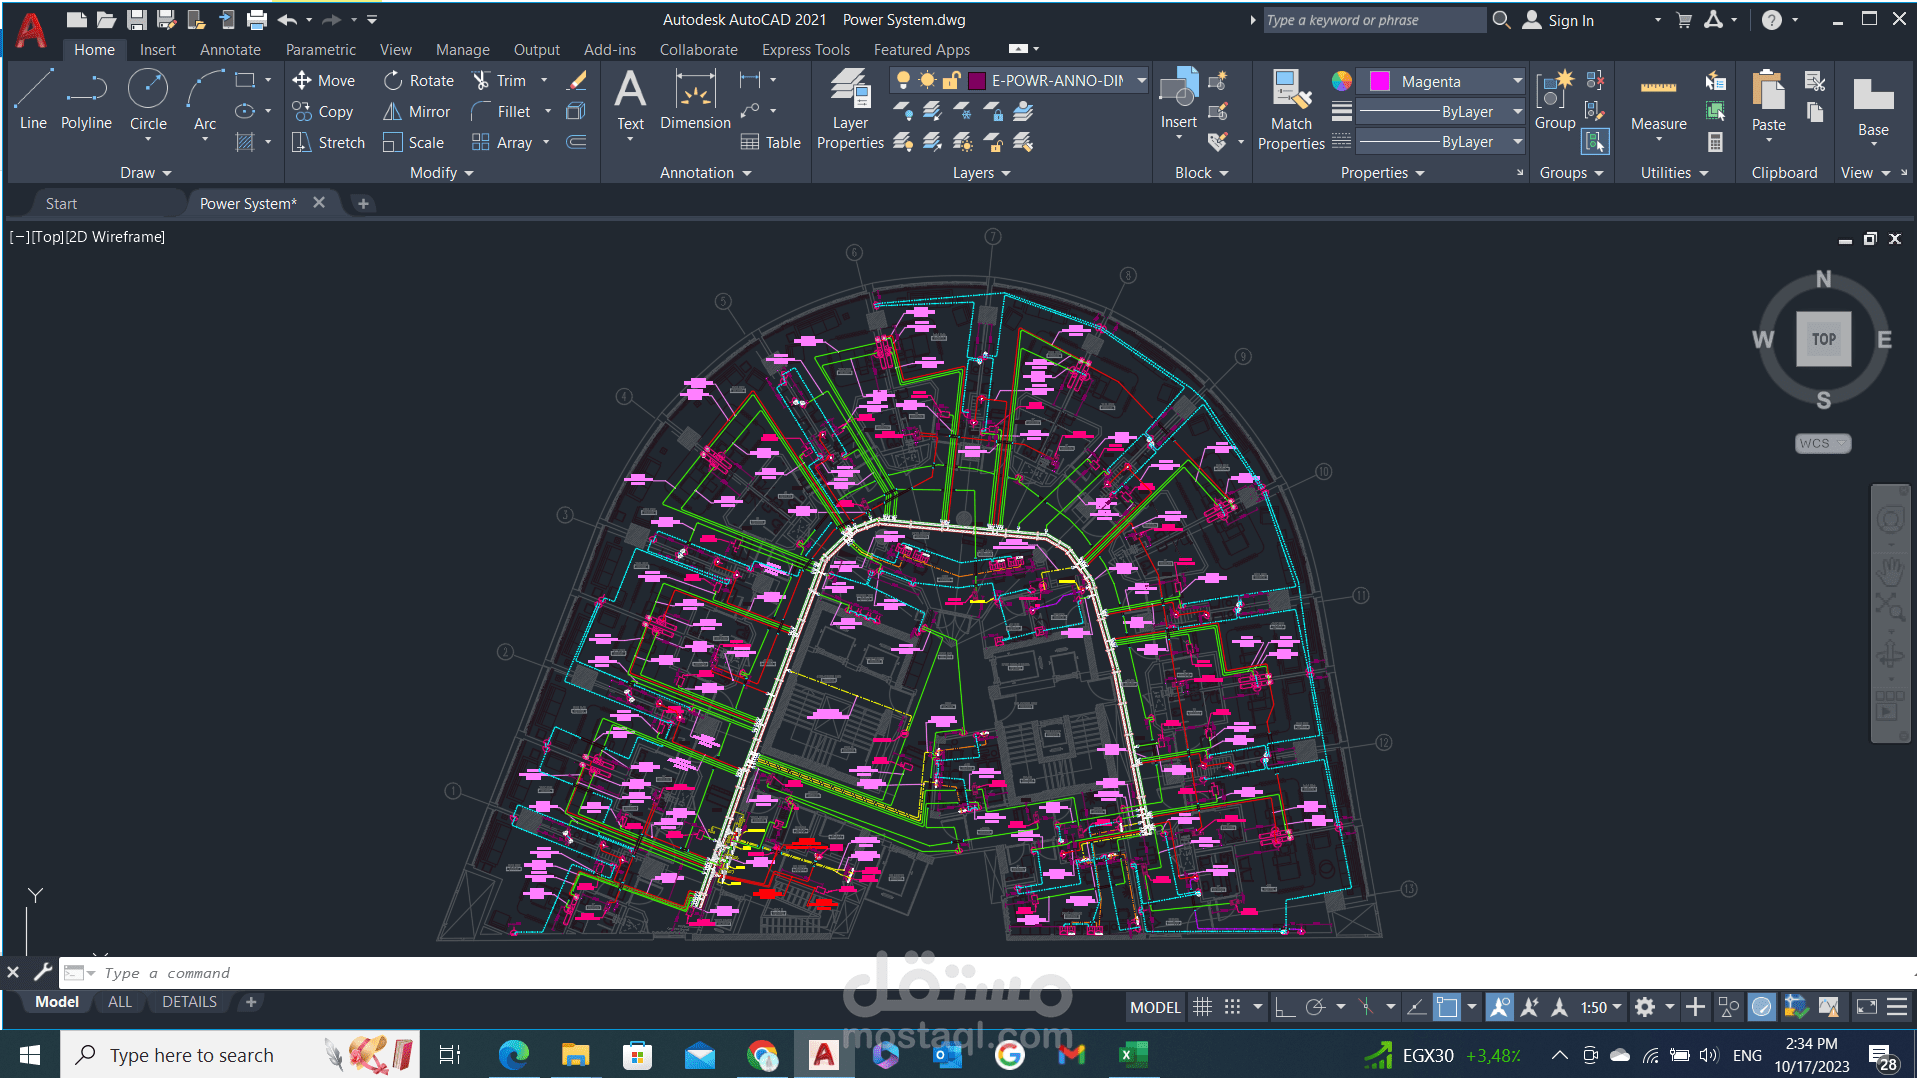
Task: Click the Rotate tool
Action: click(x=418, y=80)
